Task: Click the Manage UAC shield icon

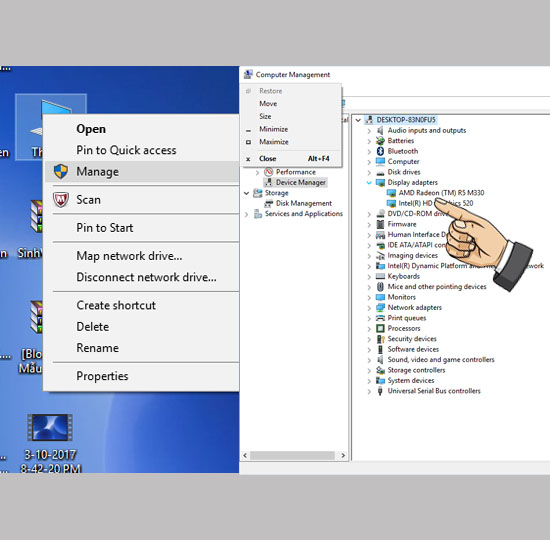Action: tap(61, 172)
